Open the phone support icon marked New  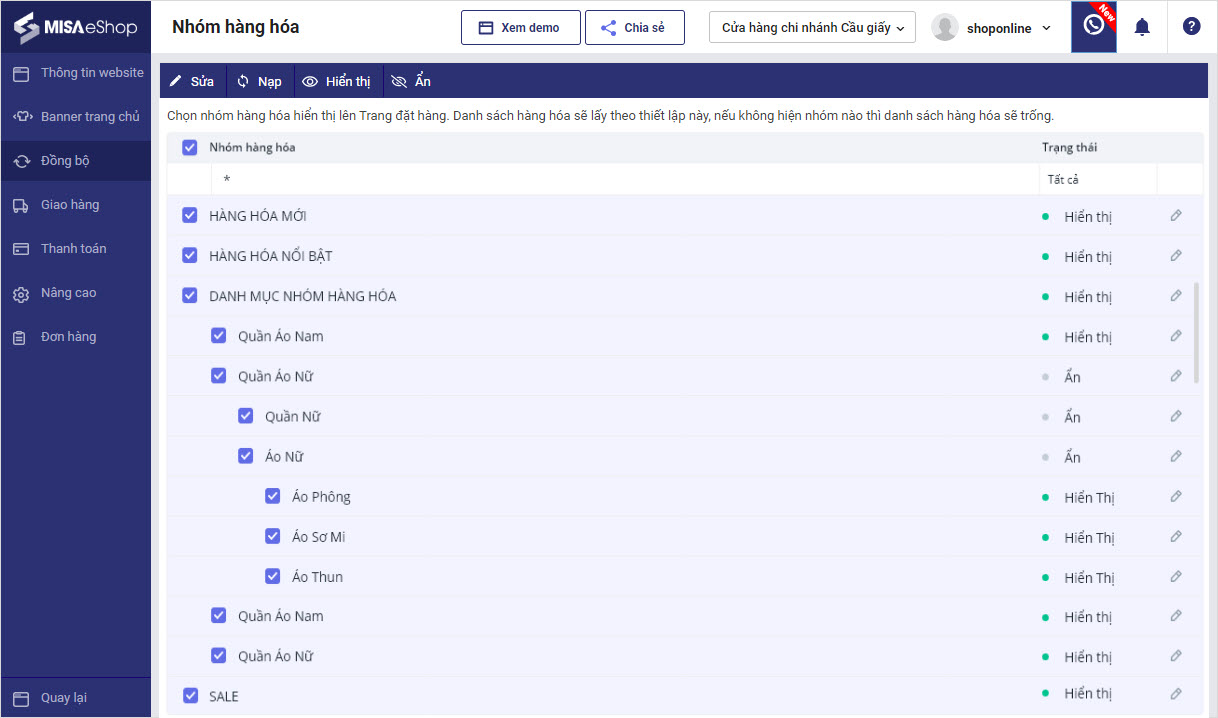[1094, 26]
